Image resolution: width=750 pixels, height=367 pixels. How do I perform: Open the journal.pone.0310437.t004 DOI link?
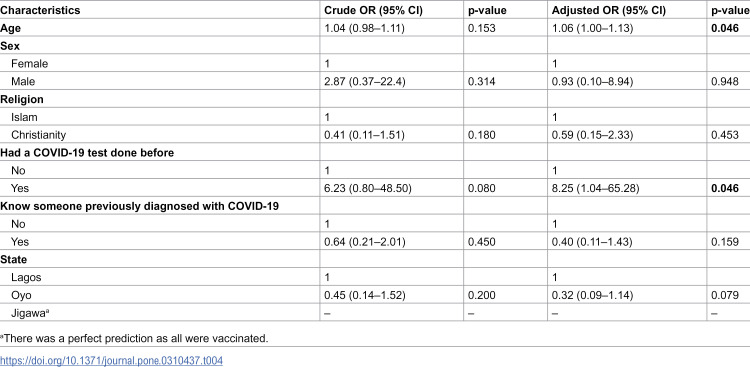coord(111,360)
